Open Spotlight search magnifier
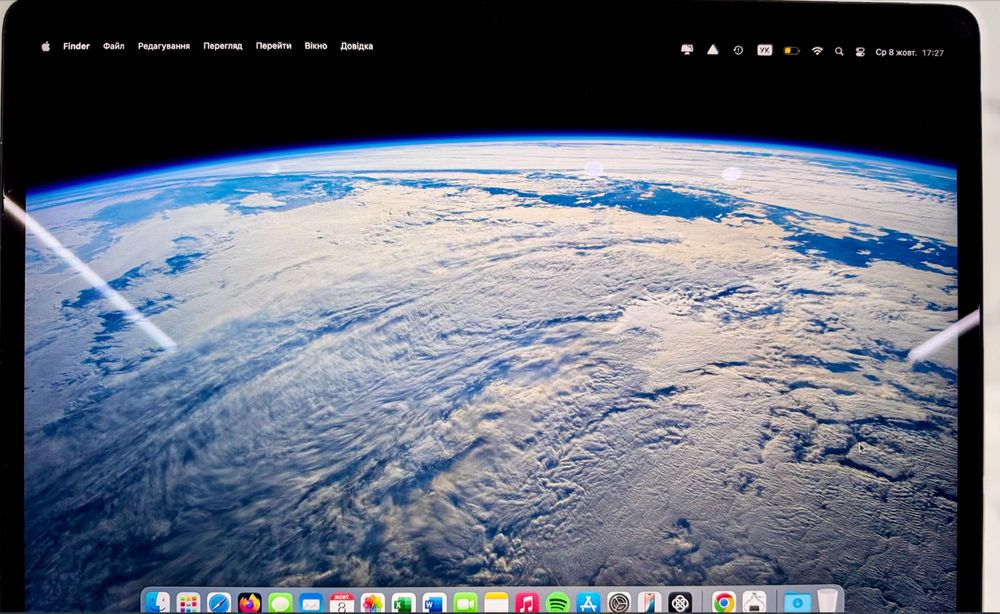The image size is (1000, 614). (839, 52)
